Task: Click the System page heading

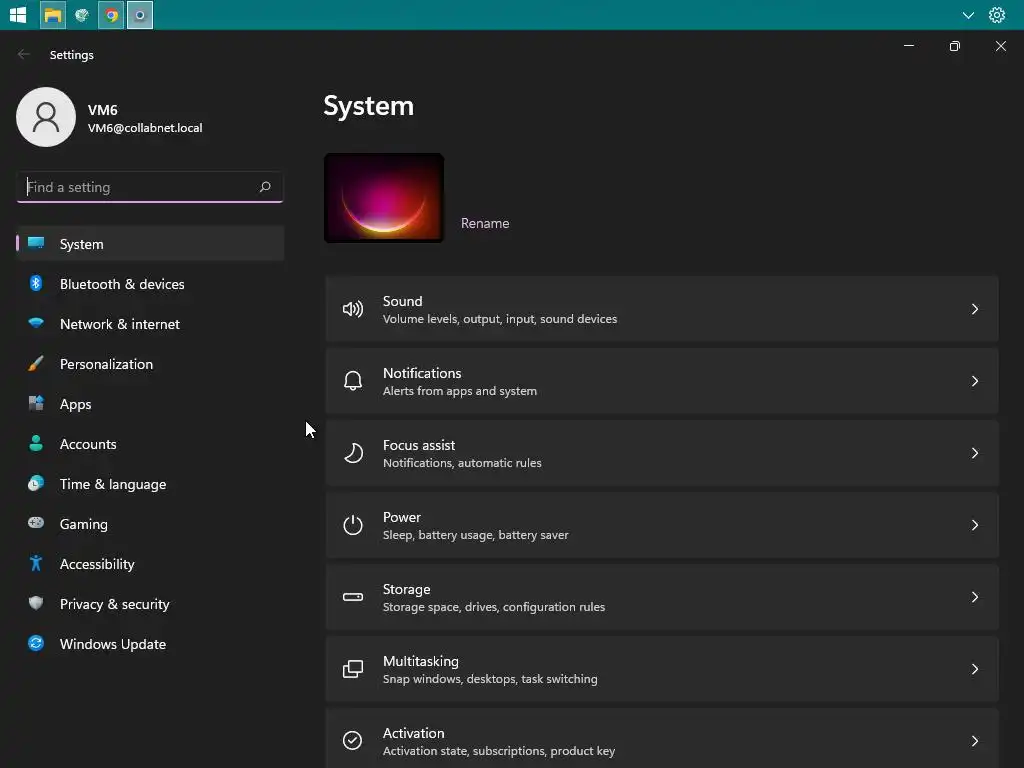Action: pos(368,106)
